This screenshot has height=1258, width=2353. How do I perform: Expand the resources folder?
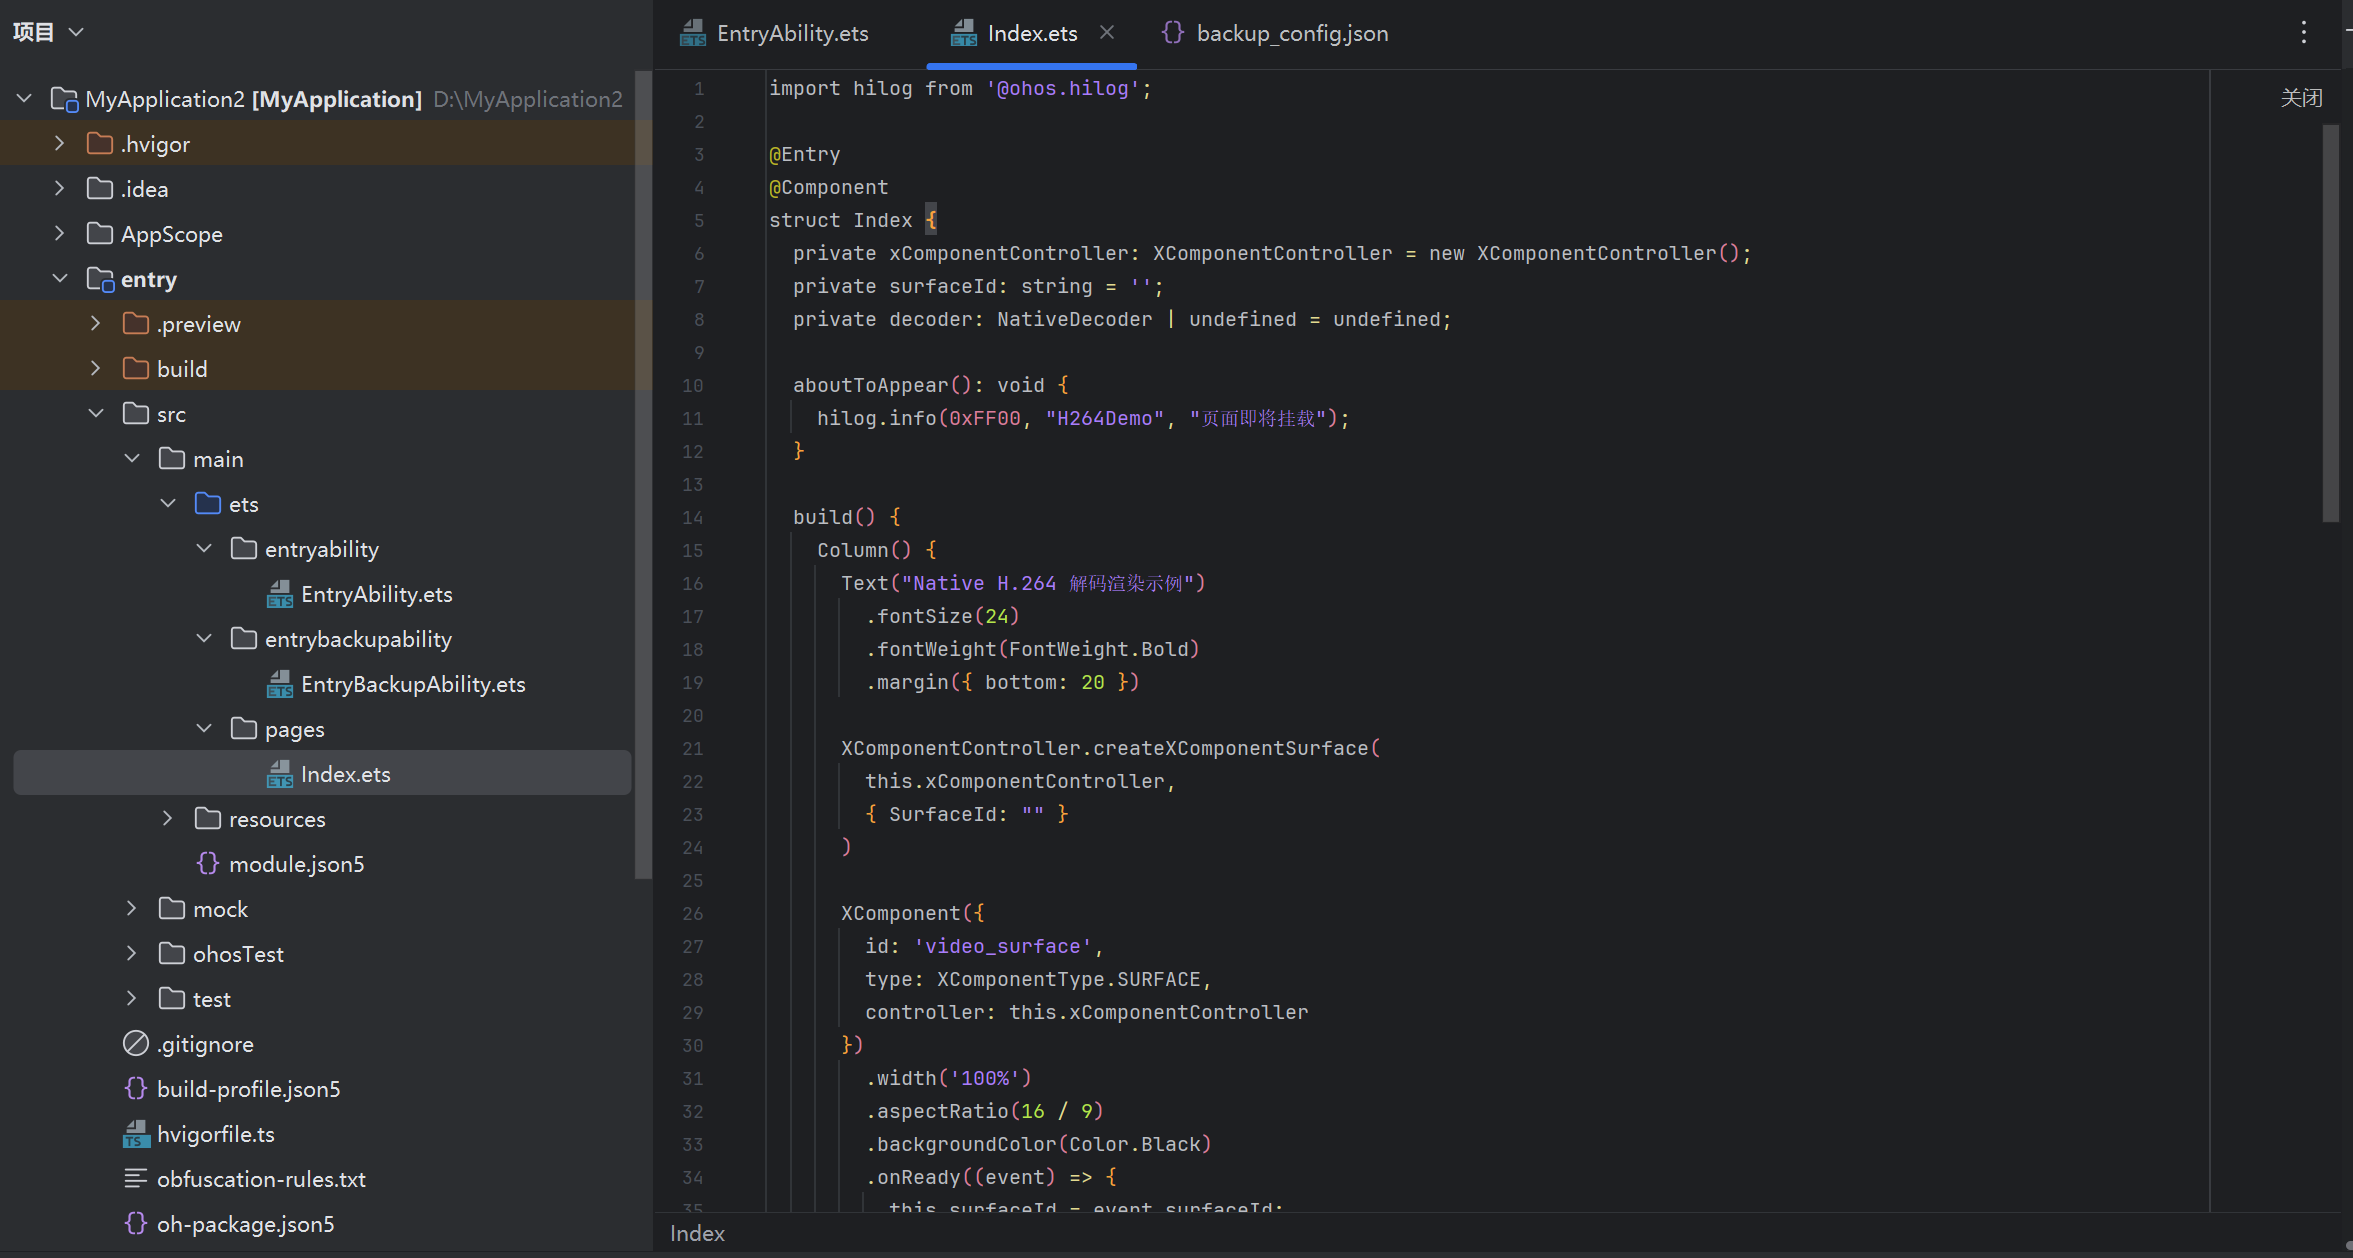pos(167,819)
